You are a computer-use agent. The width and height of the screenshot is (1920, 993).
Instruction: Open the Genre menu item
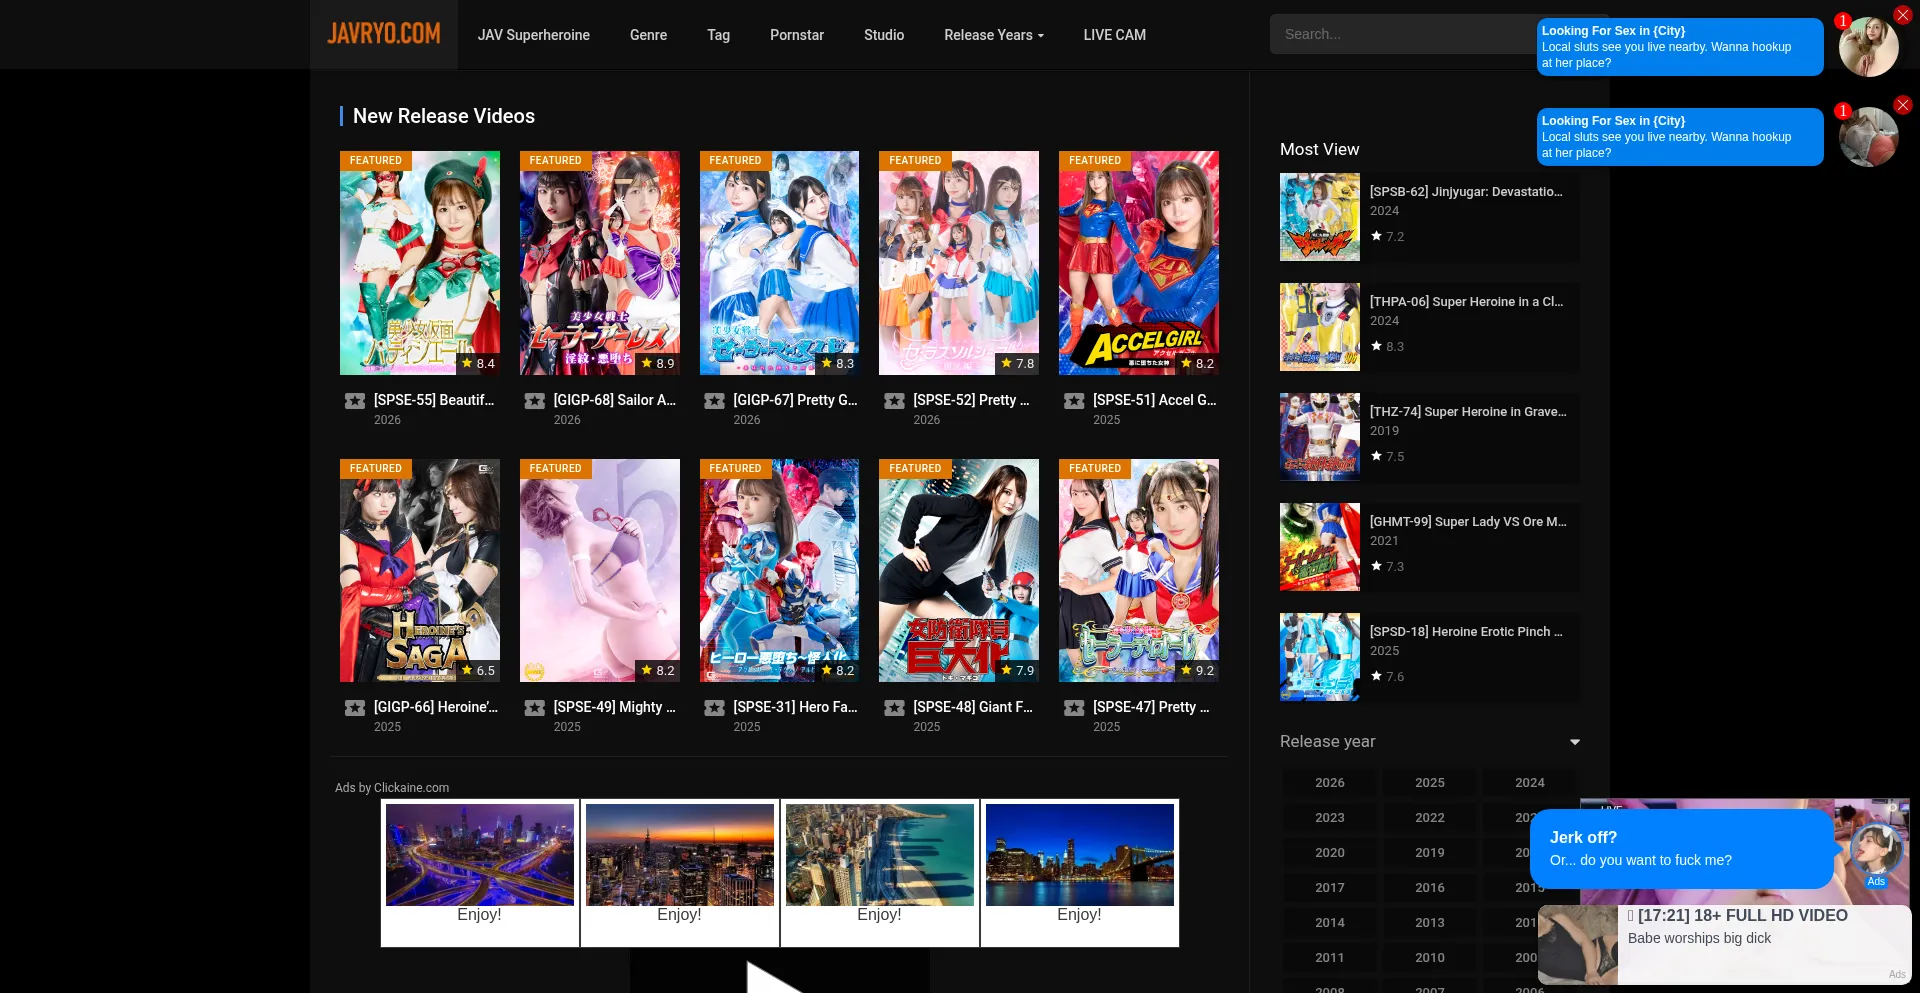[648, 35]
